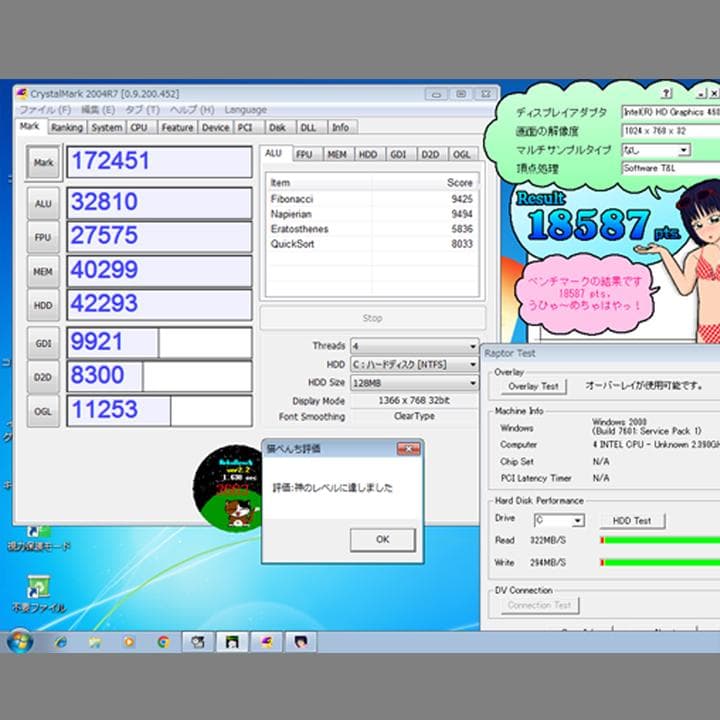Open the タブ (T) menu
The width and height of the screenshot is (720, 720).
tap(142, 110)
